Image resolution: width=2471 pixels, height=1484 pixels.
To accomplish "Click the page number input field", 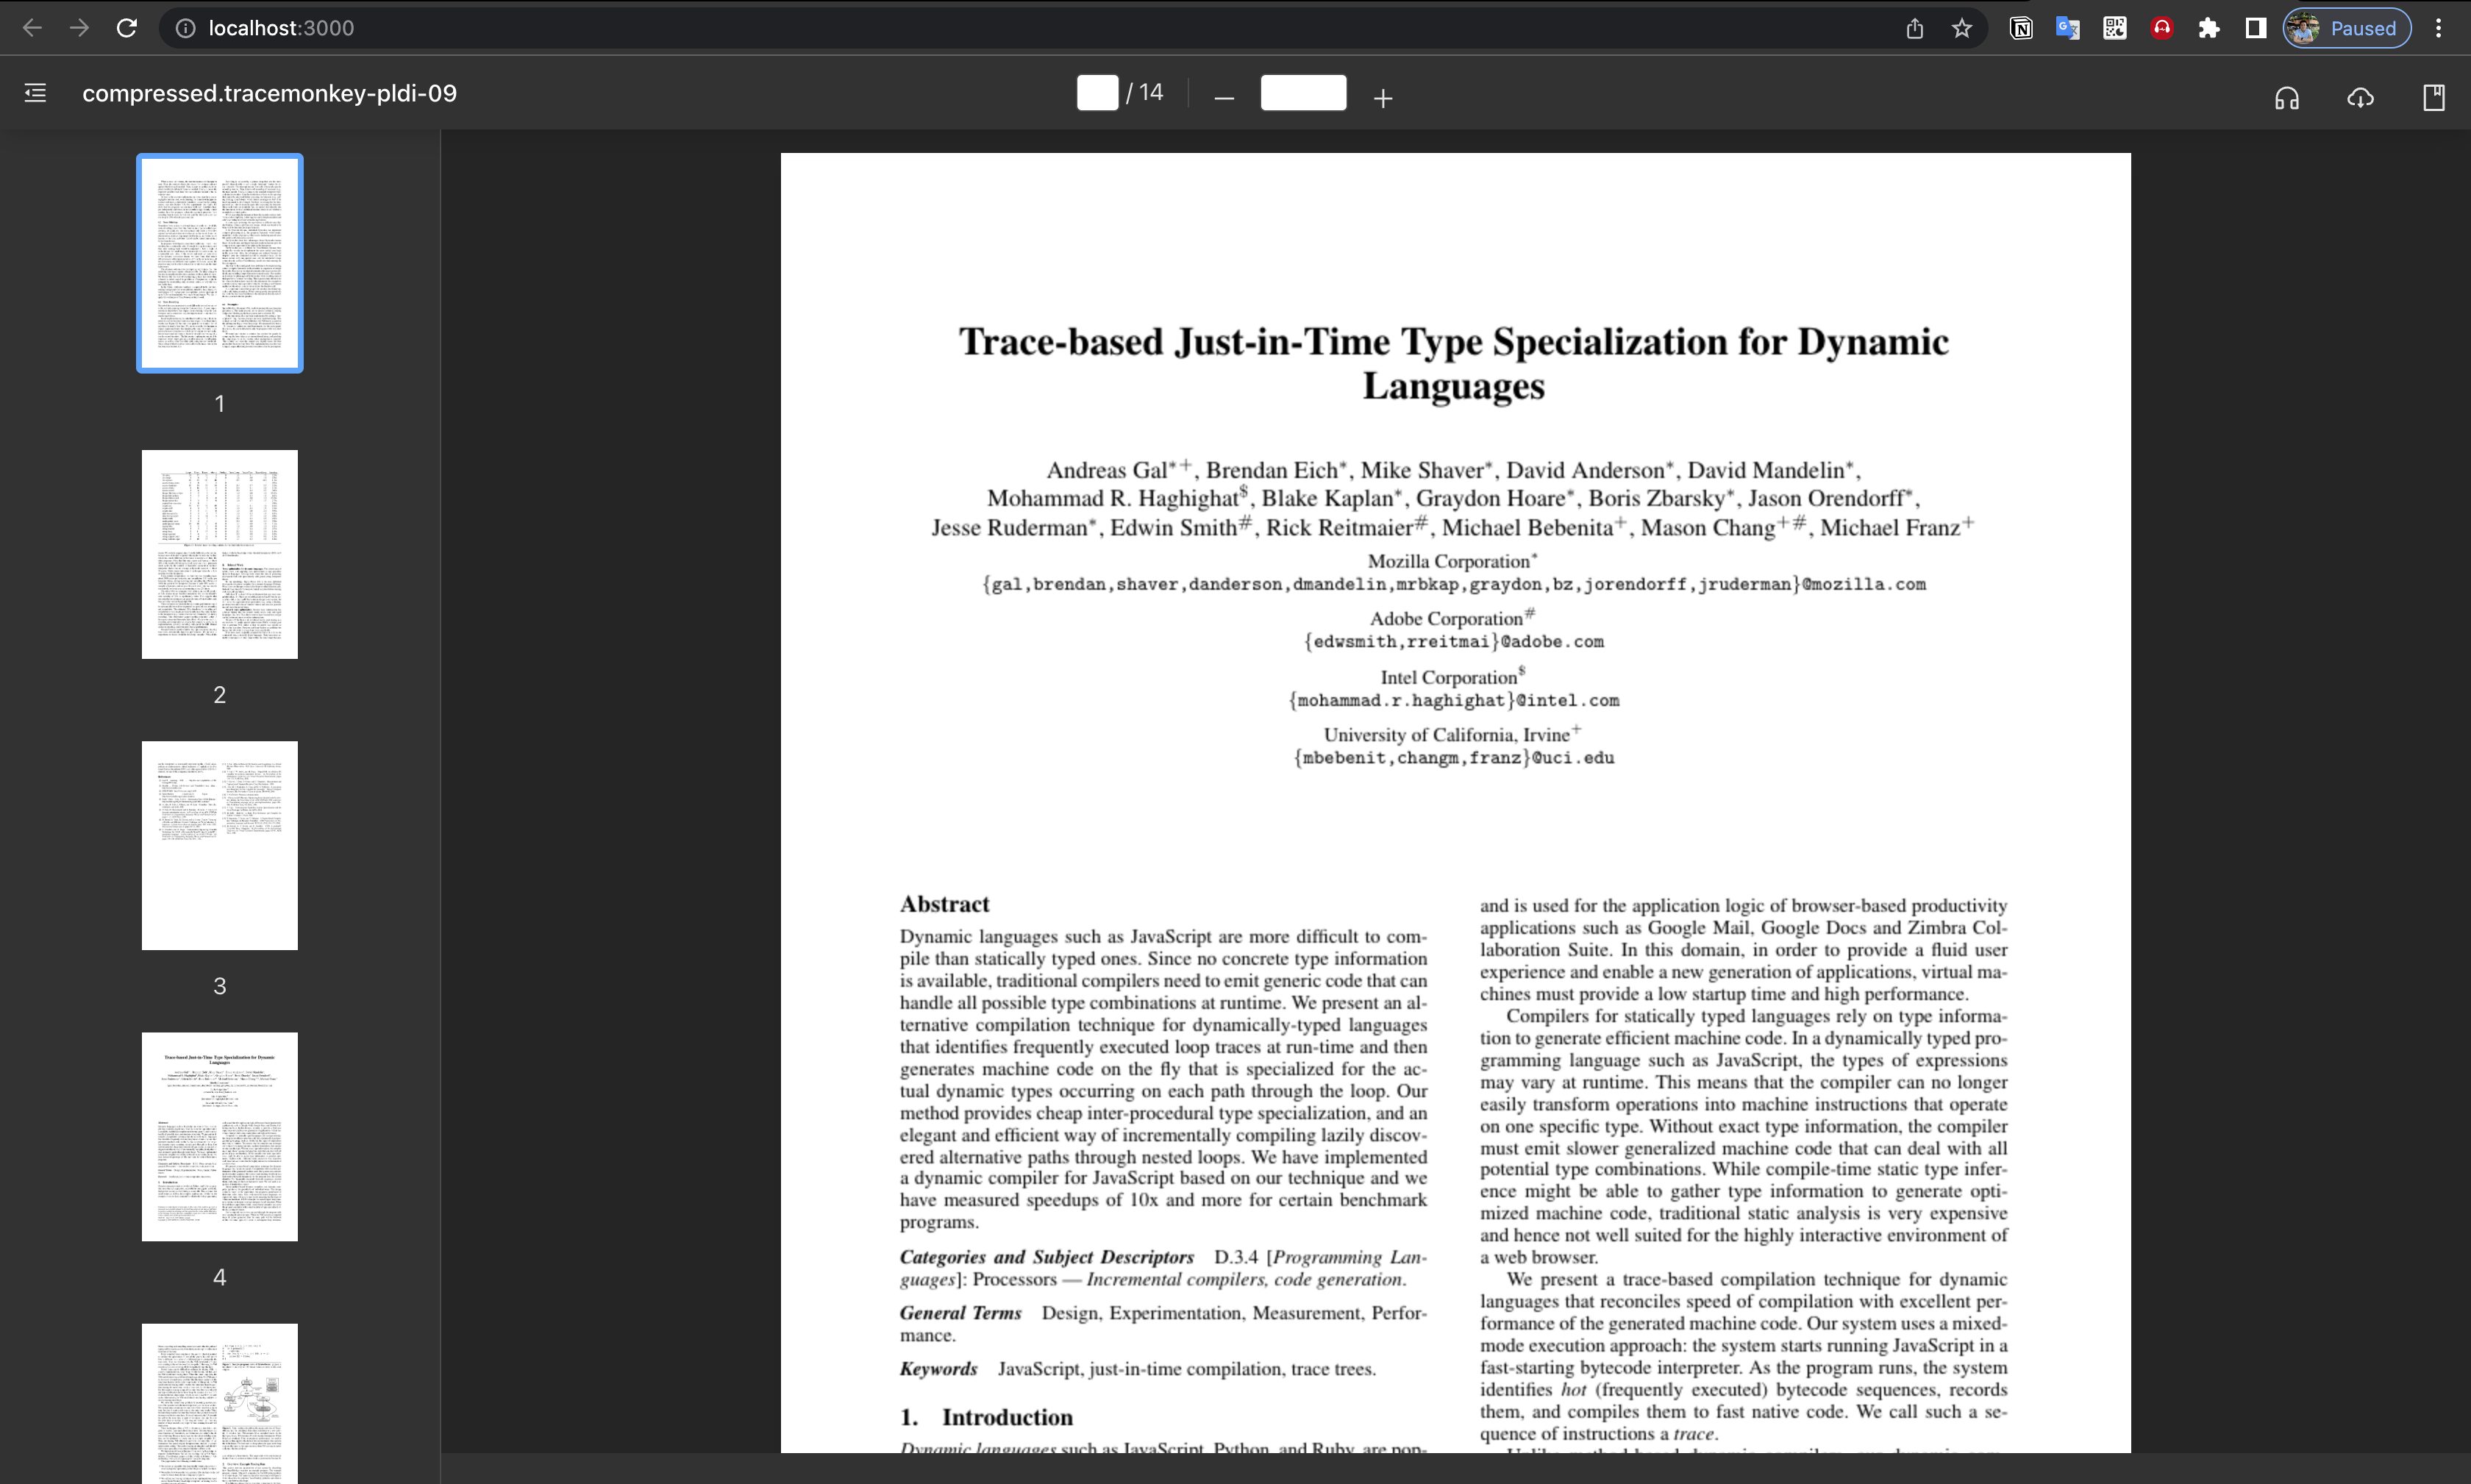I will pos(1097,93).
